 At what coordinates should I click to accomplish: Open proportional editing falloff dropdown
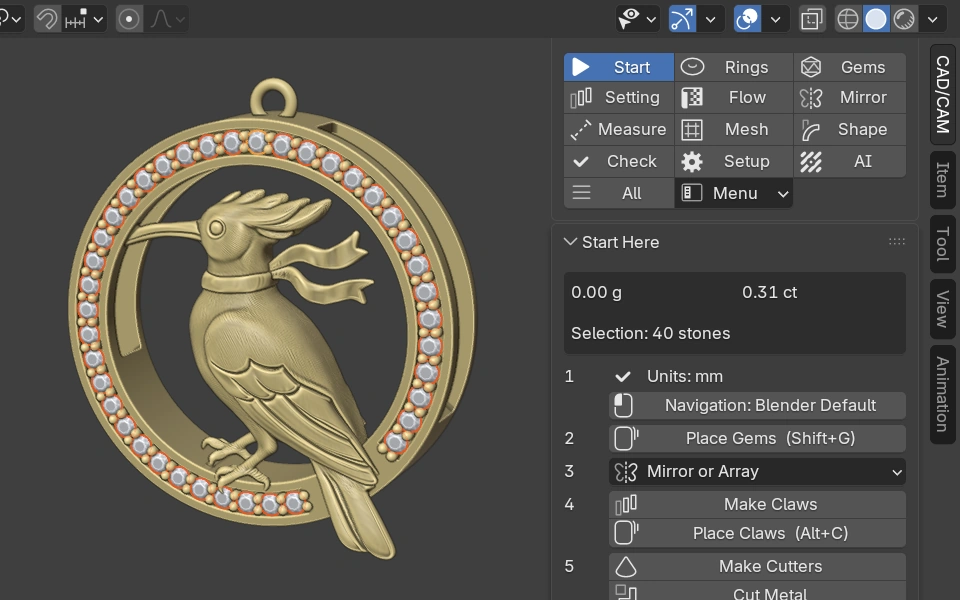tap(167, 19)
